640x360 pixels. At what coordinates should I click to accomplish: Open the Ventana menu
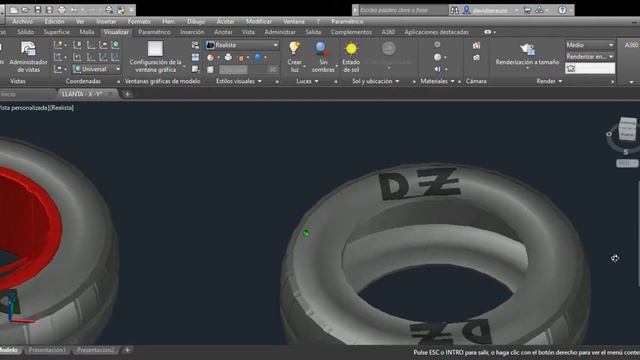coord(294,21)
